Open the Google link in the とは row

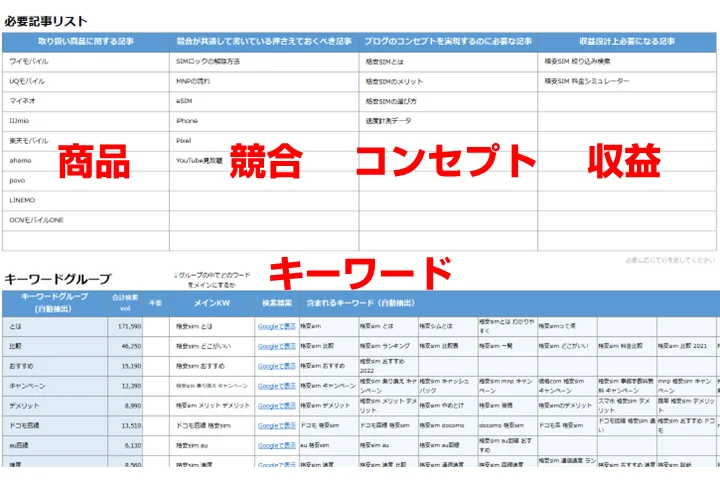(x=276, y=327)
